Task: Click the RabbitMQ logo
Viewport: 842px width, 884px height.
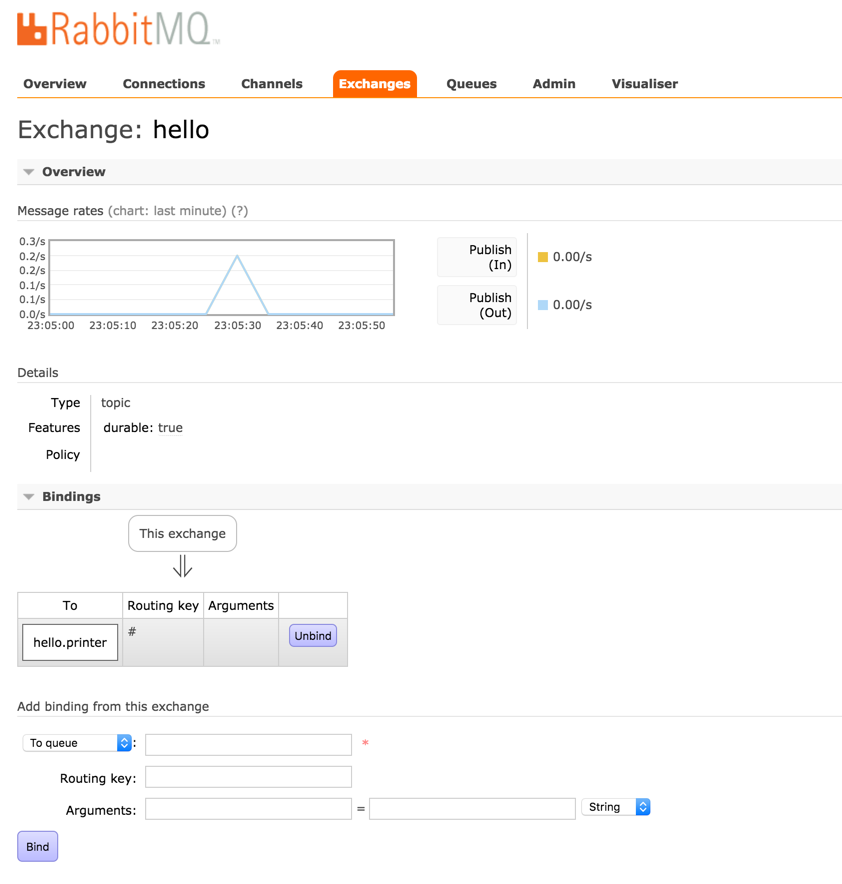Action: [x=118, y=29]
